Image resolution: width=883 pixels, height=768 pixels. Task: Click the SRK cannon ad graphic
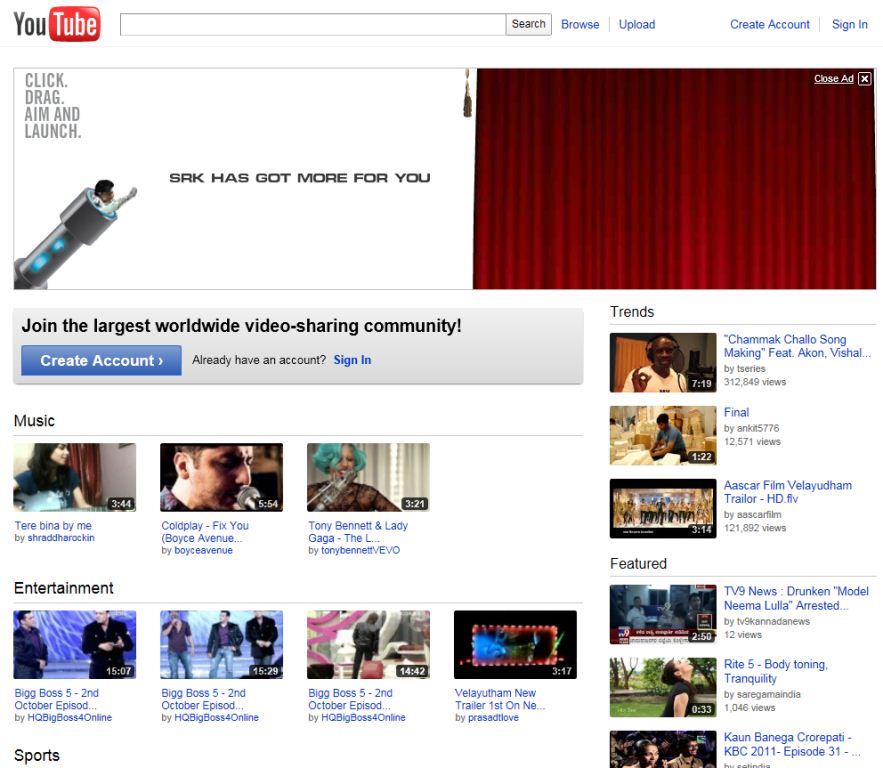tap(74, 233)
